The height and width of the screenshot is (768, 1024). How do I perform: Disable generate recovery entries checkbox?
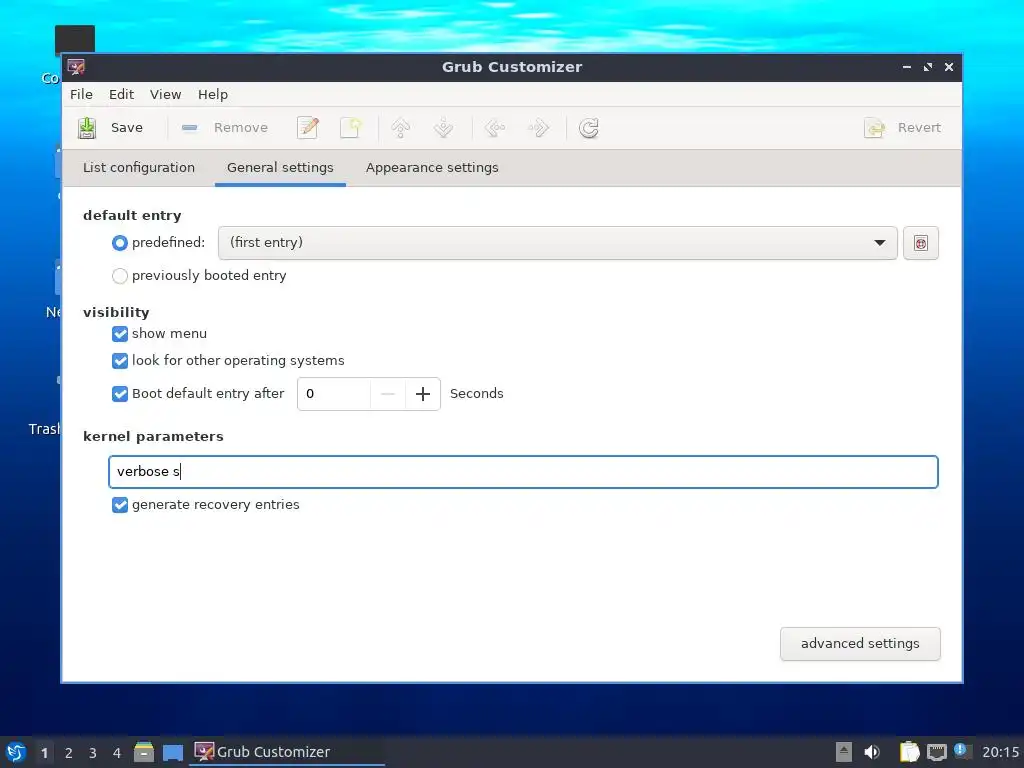pyautogui.click(x=120, y=505)
